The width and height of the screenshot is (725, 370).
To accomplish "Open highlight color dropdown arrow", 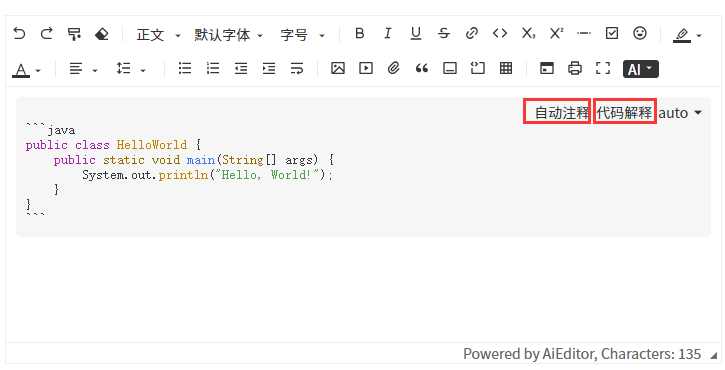I will (x=699, y=36).
